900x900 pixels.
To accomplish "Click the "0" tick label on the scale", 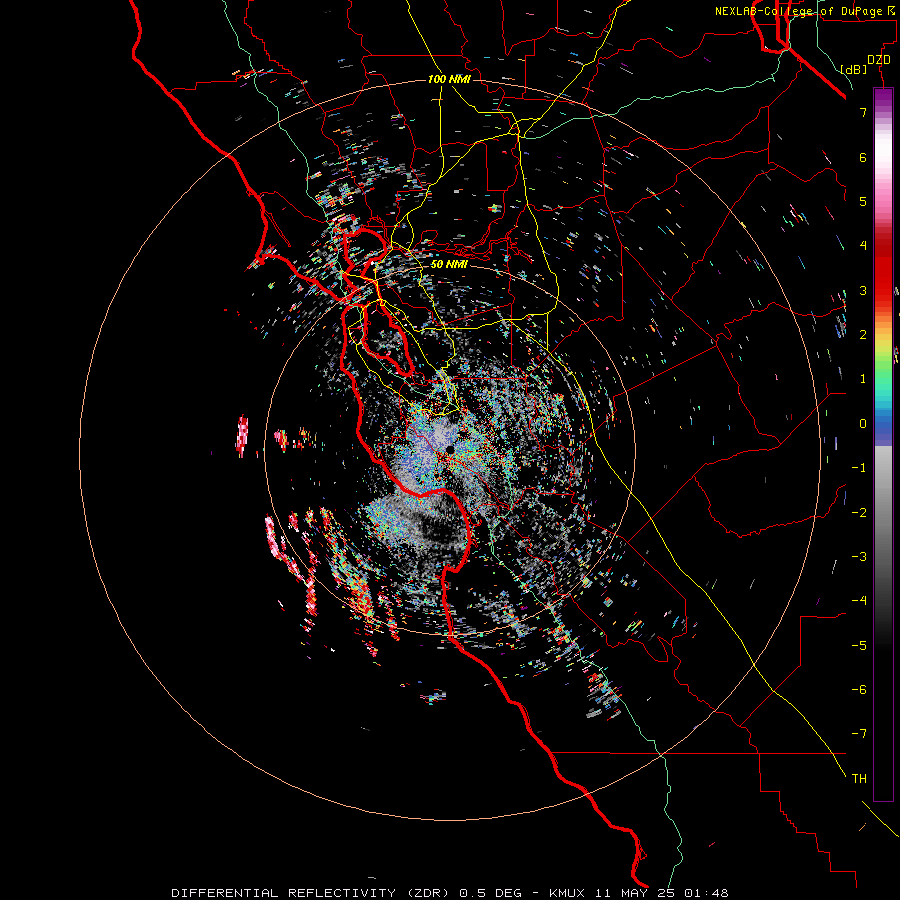I will point(863,424).
